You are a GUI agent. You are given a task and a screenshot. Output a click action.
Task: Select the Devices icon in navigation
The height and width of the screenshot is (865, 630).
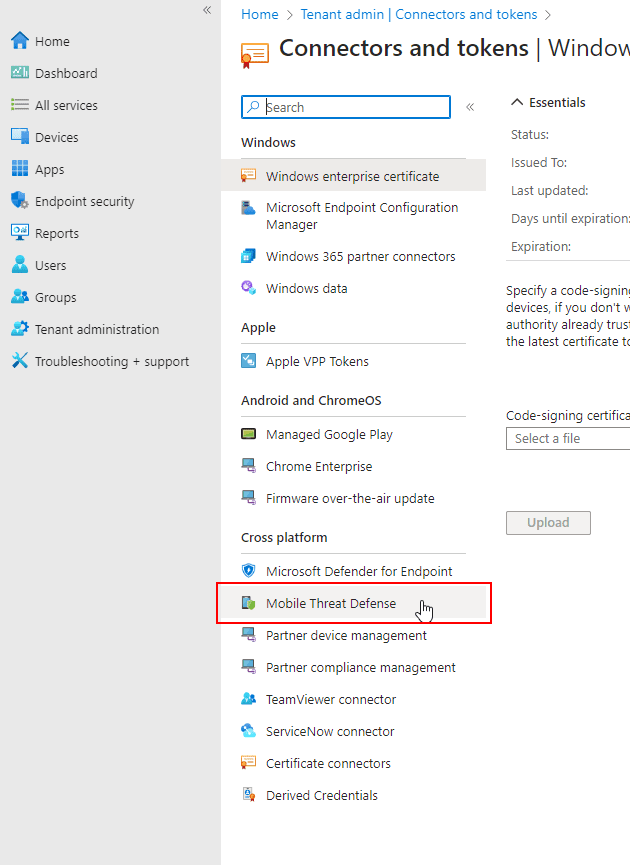point(19,137)
